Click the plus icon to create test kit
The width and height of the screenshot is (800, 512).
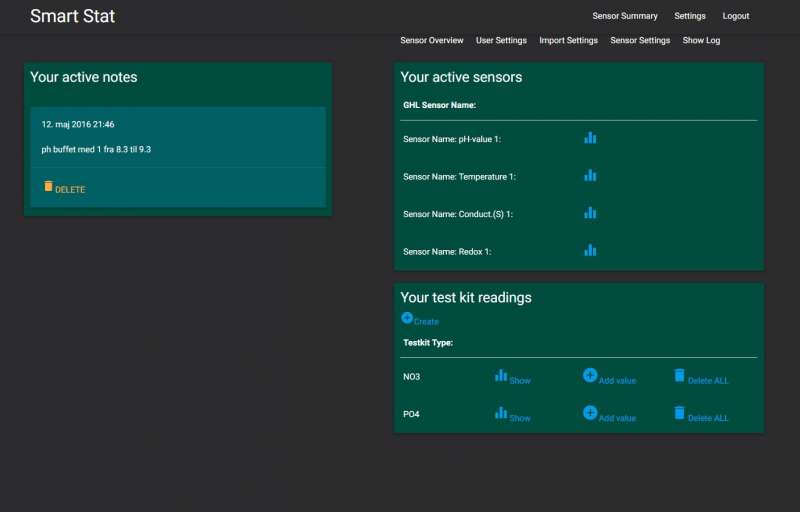[408, 318]
